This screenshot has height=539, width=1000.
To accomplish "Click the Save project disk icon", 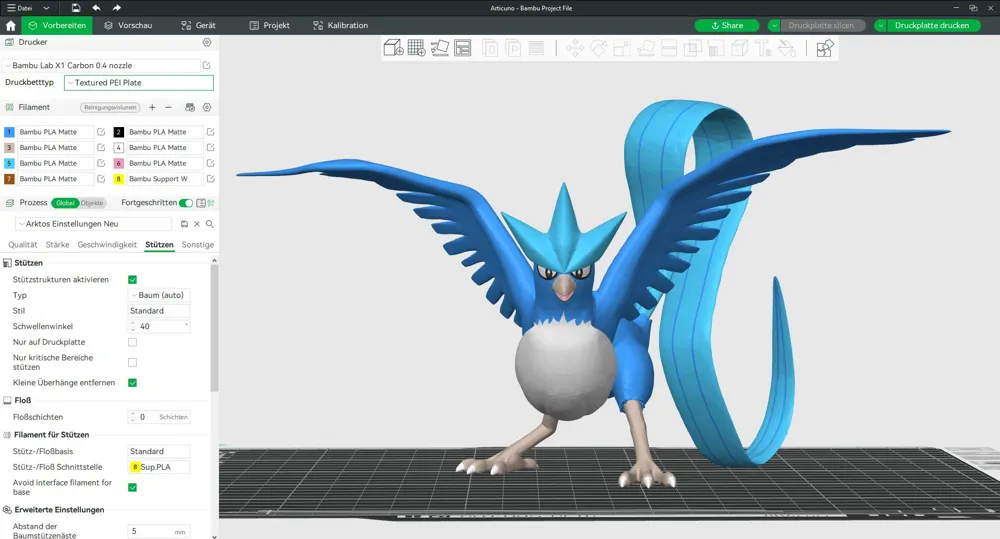I will click(x=76, y=8).
